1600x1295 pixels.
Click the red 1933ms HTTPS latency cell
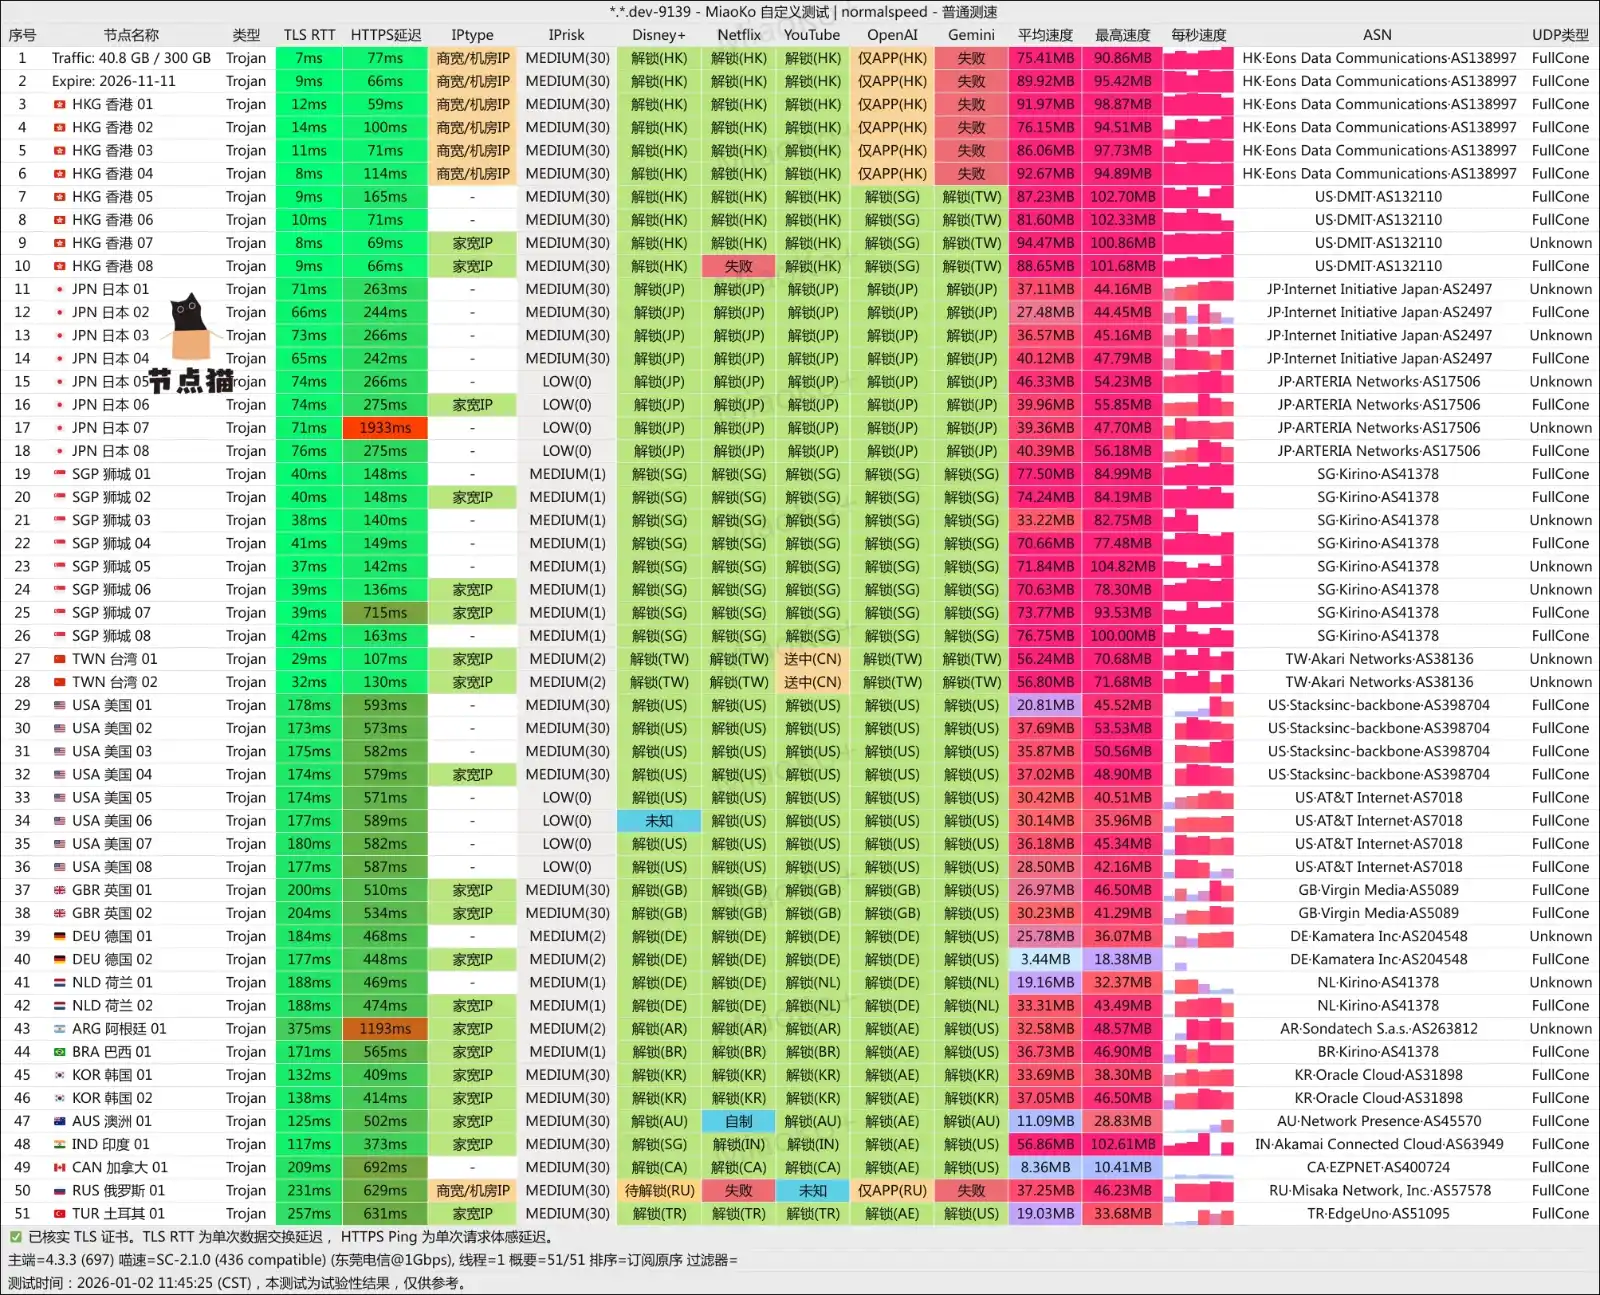coord(385,428)
